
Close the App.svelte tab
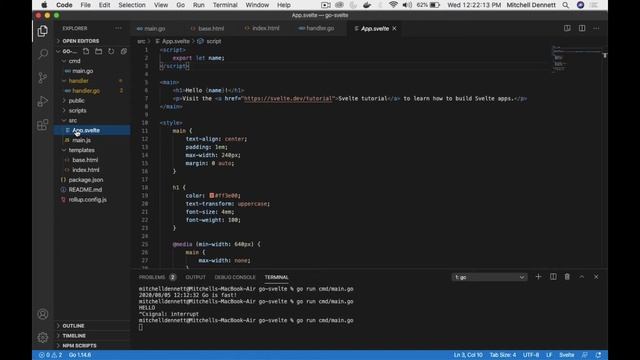point(394,29)
